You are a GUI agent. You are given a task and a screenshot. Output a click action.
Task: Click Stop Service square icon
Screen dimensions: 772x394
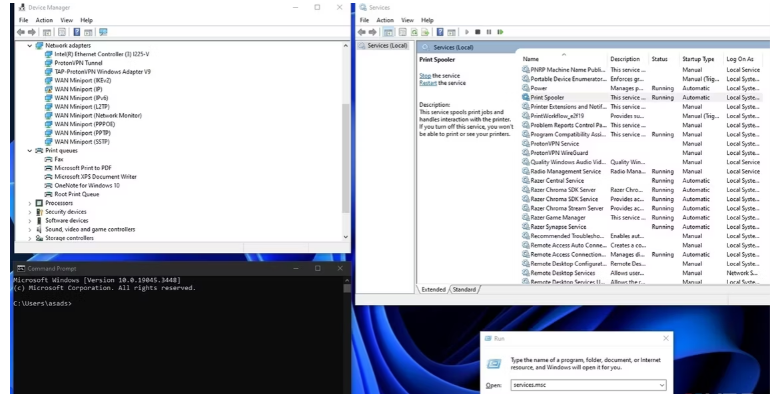[478, 32]
